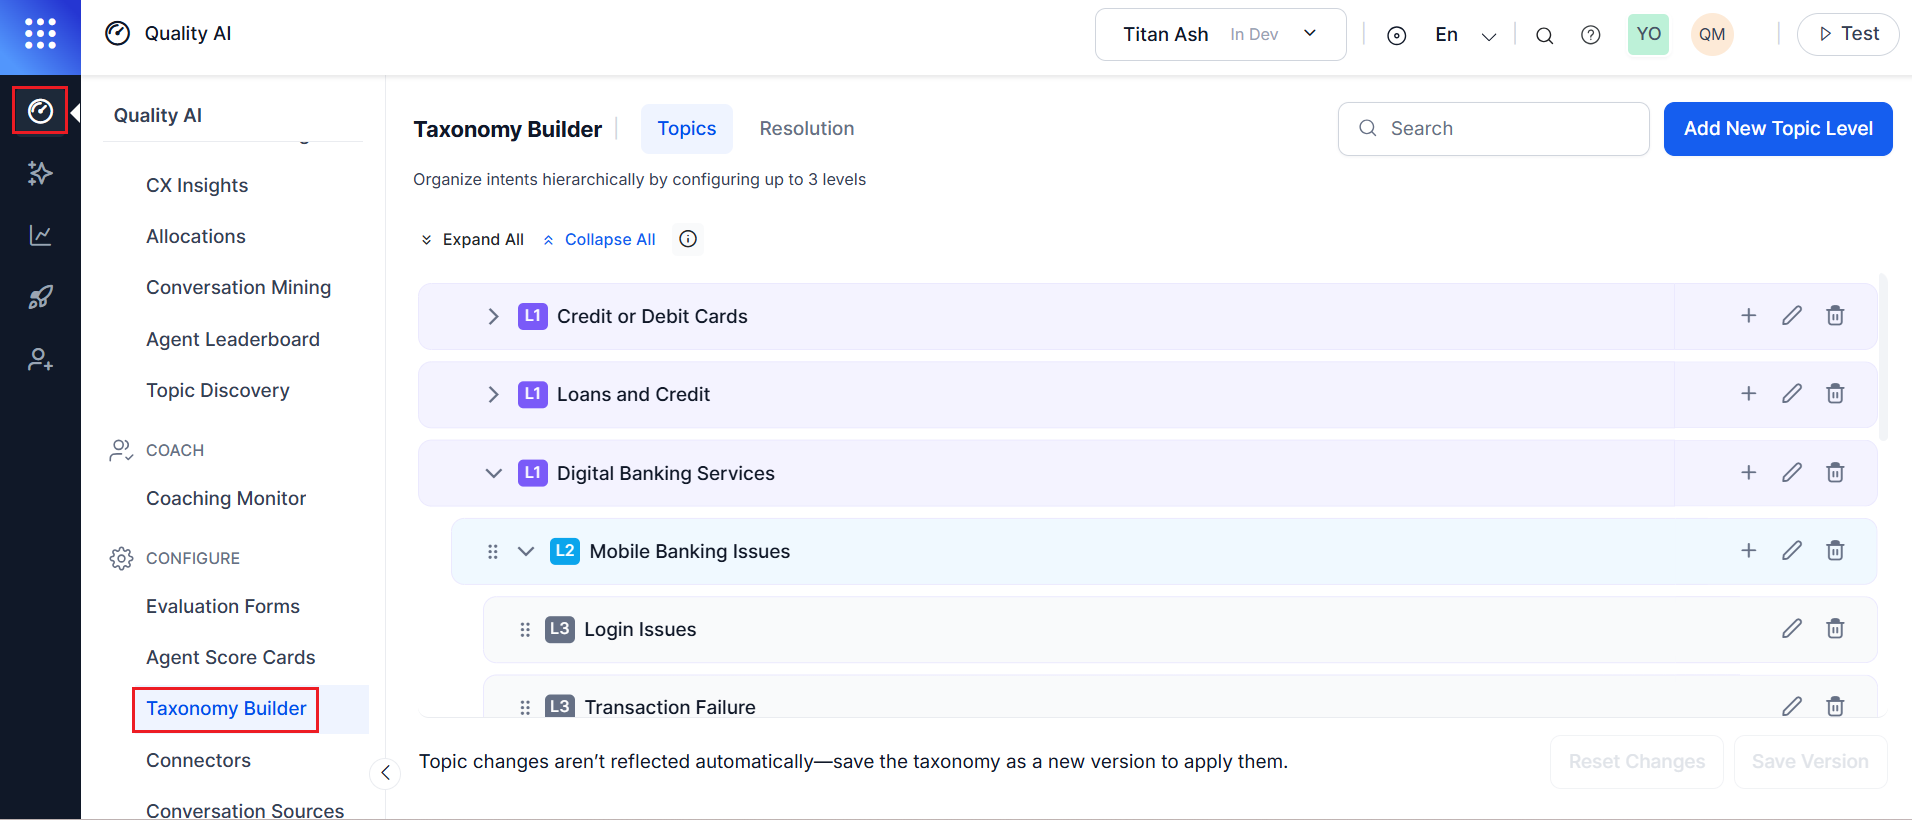Open the app launcher grid icon

(x=40, y=33)
